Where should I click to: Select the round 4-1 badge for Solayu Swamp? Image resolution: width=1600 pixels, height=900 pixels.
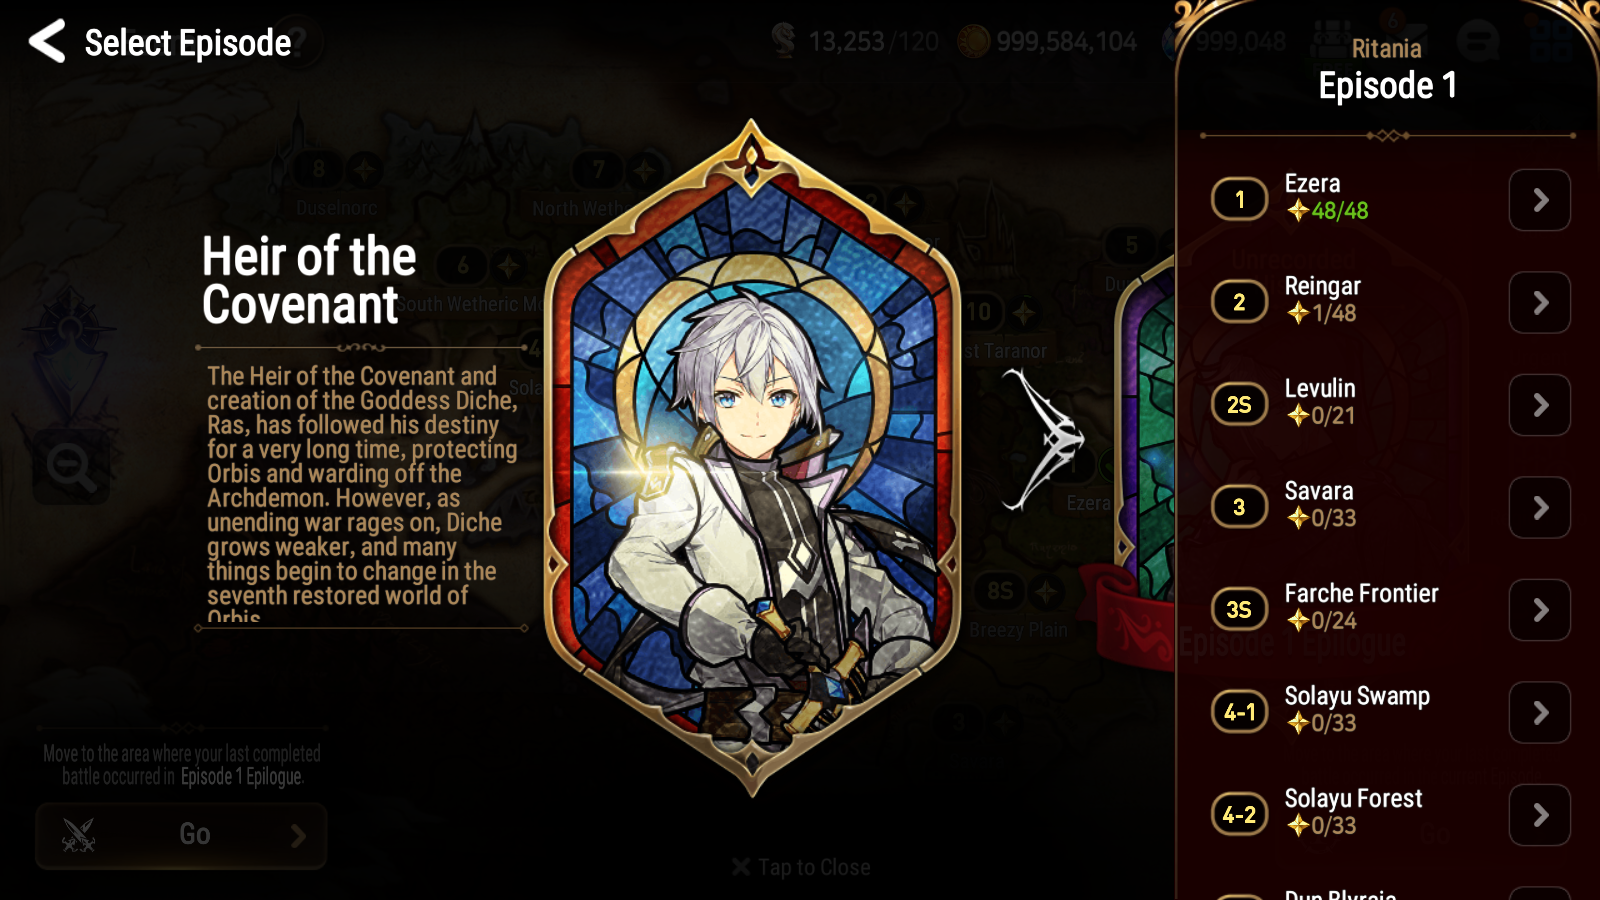(1239, 712)
